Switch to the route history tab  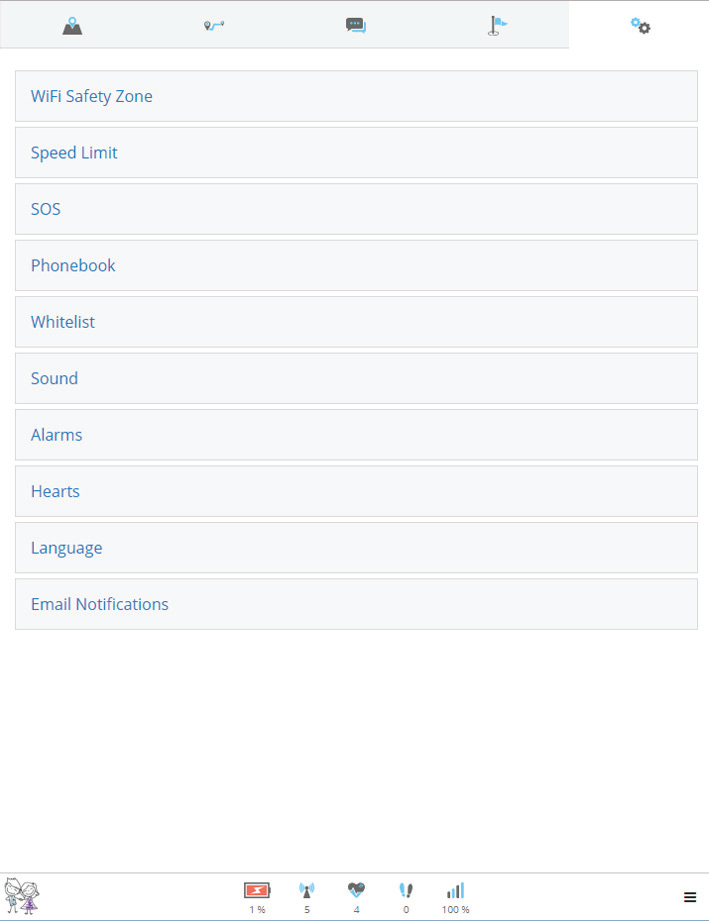pyautogui.click(x=214, y=25)
